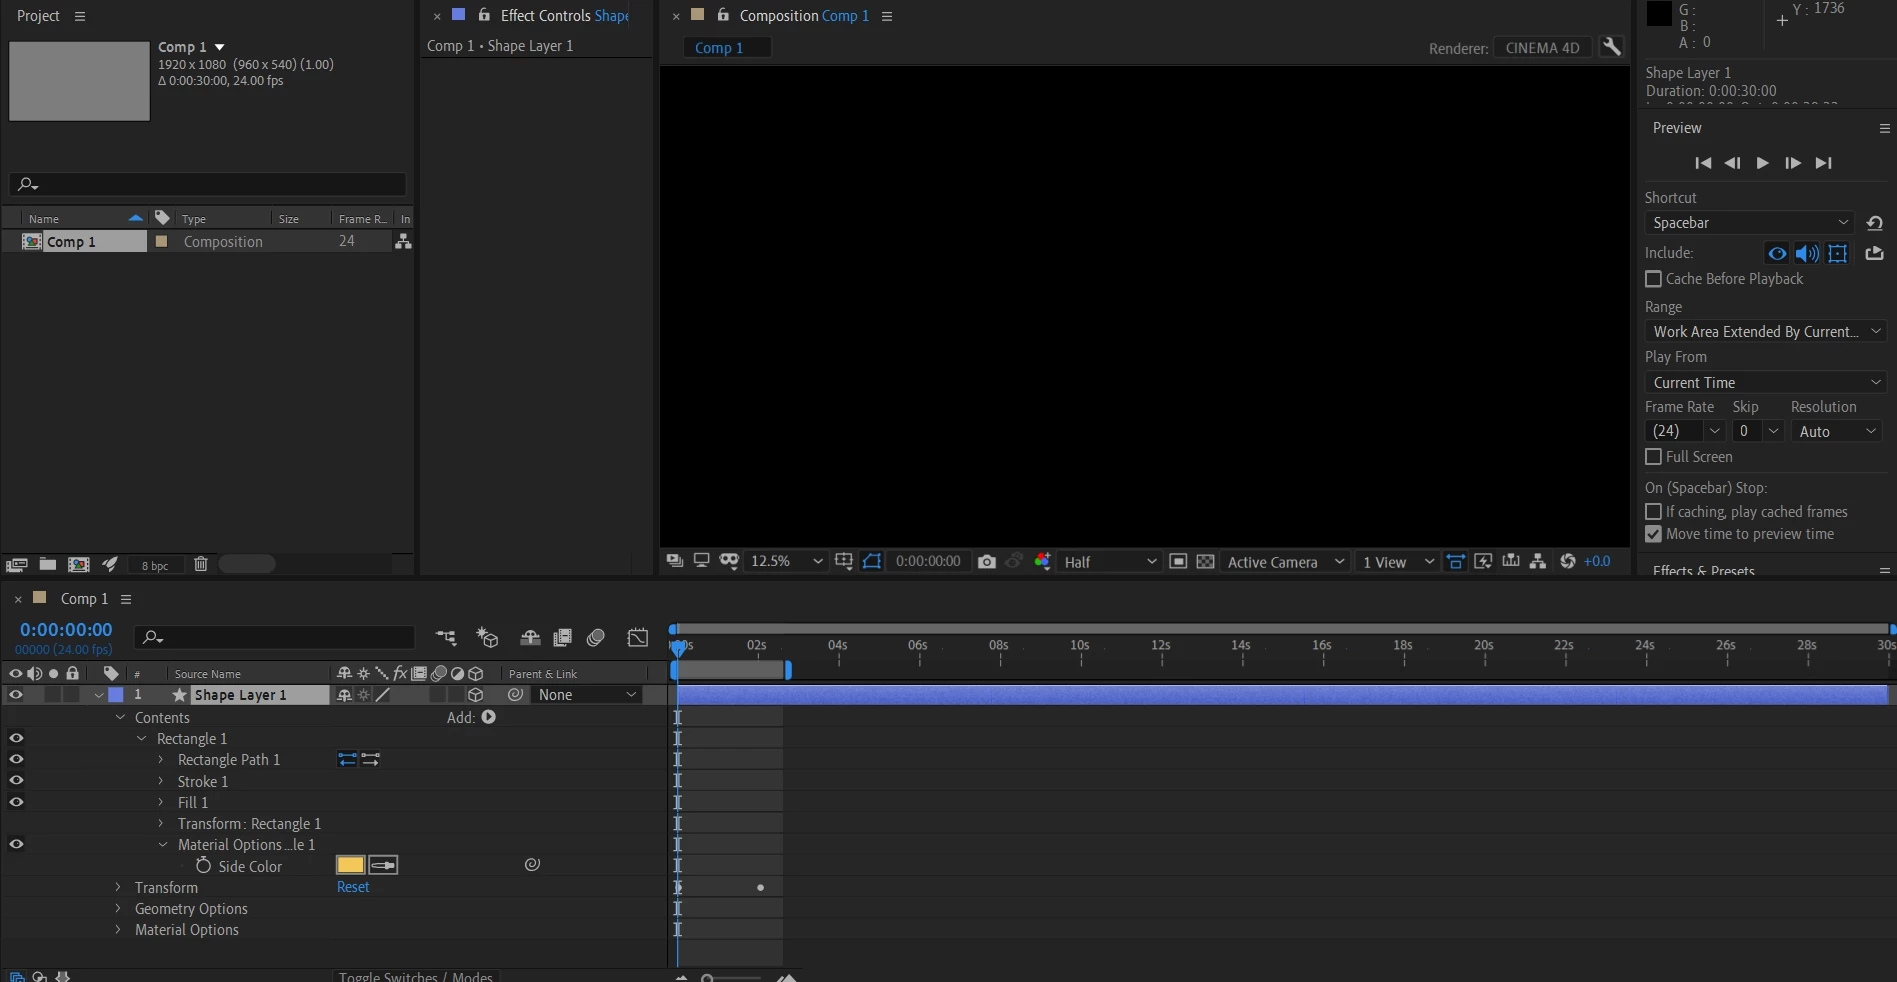Enable Full Screen checkbox
Image resolution: width=1897 pixels, height=982 pixels.
[x=1653, y=457]
